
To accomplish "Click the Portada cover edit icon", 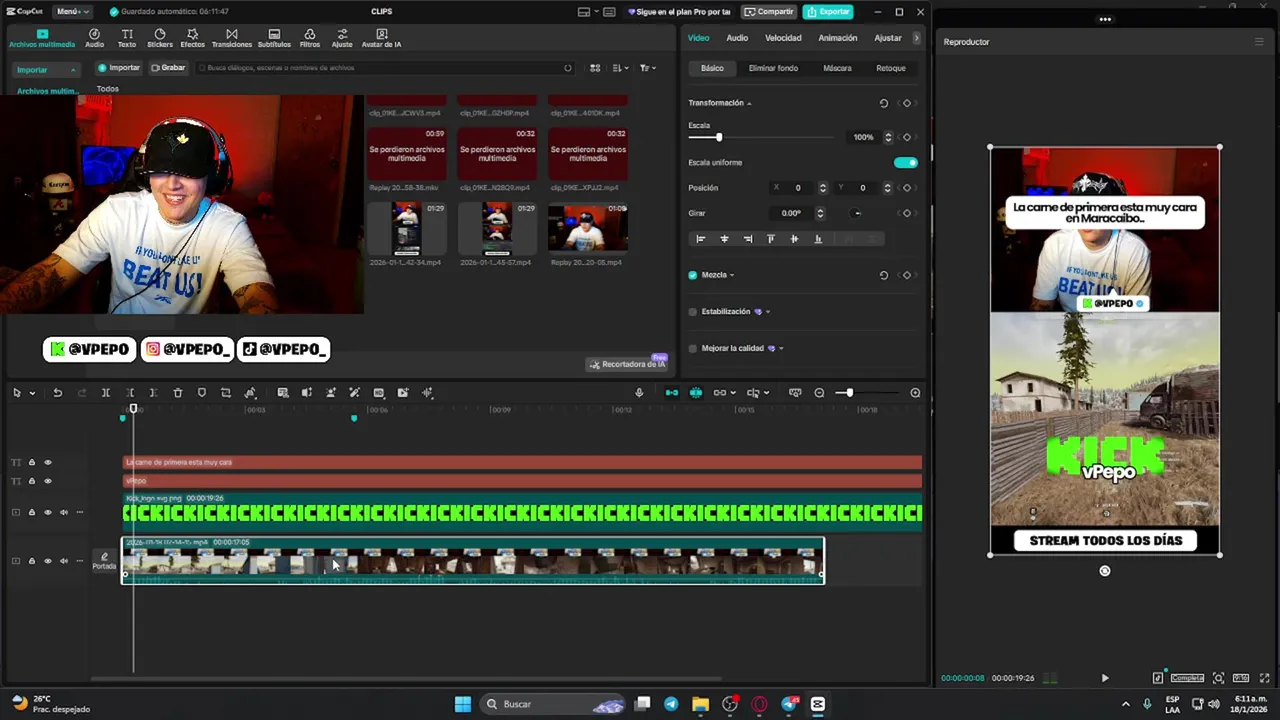I will point(104,561).
